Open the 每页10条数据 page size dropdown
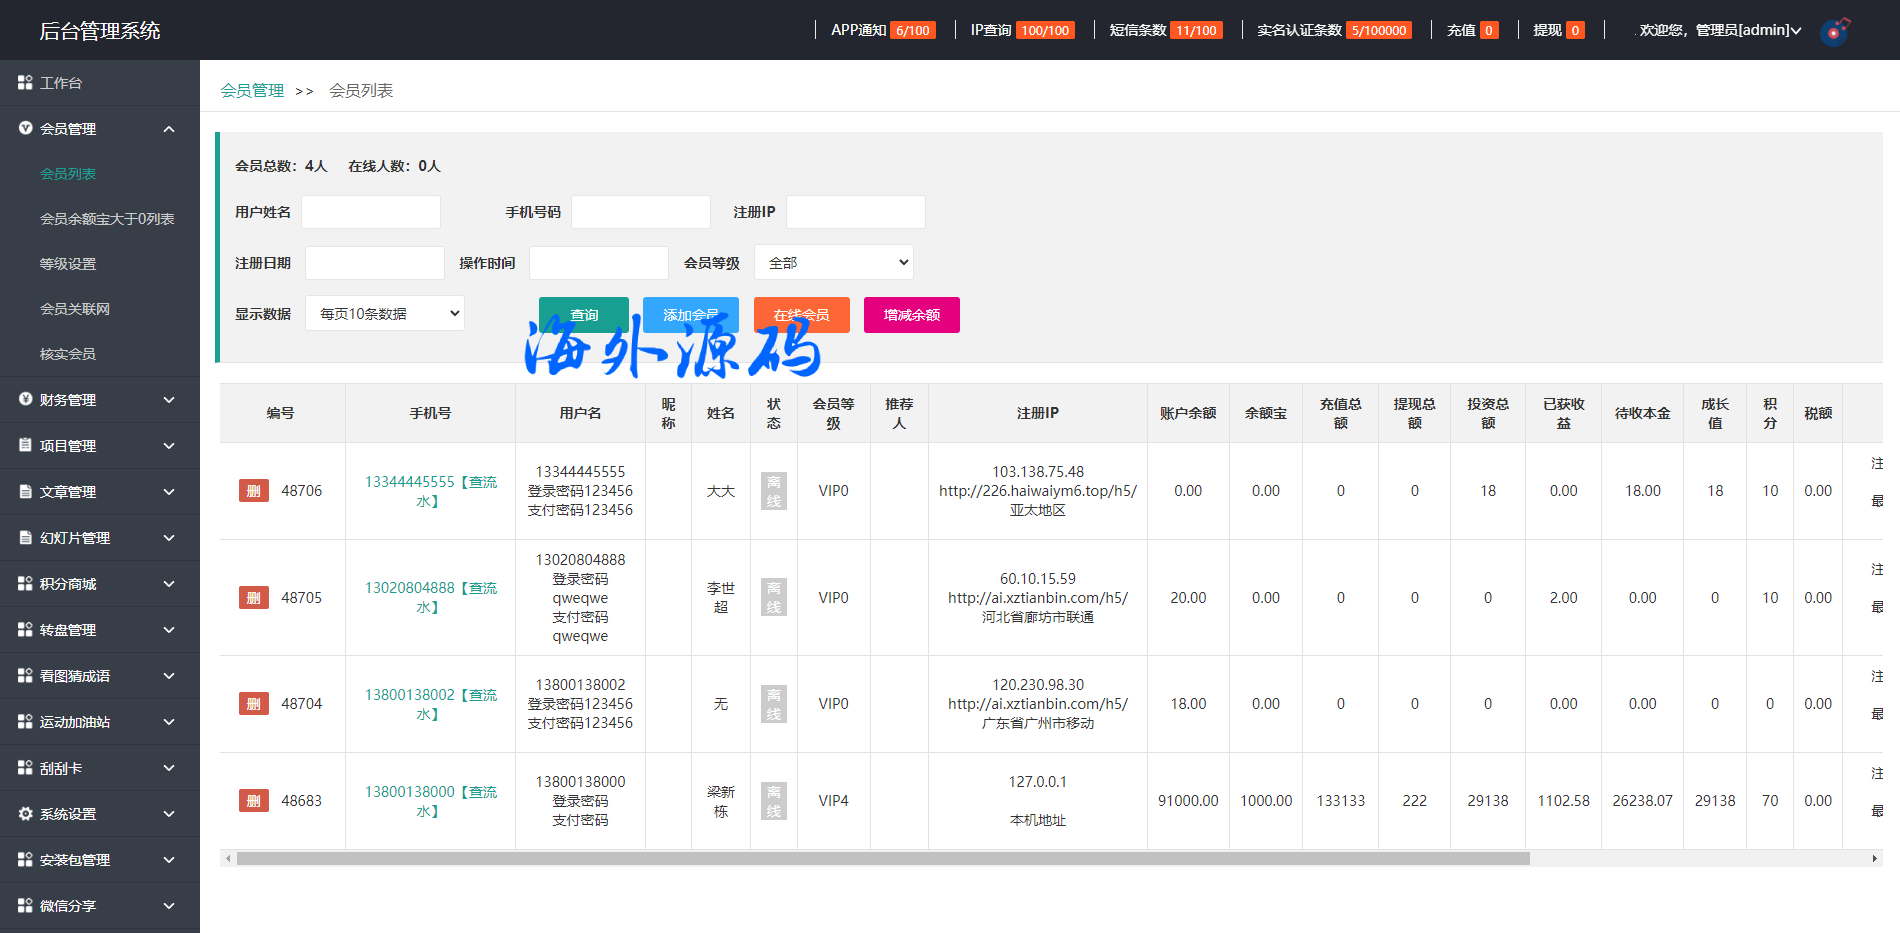 [385, 314]
